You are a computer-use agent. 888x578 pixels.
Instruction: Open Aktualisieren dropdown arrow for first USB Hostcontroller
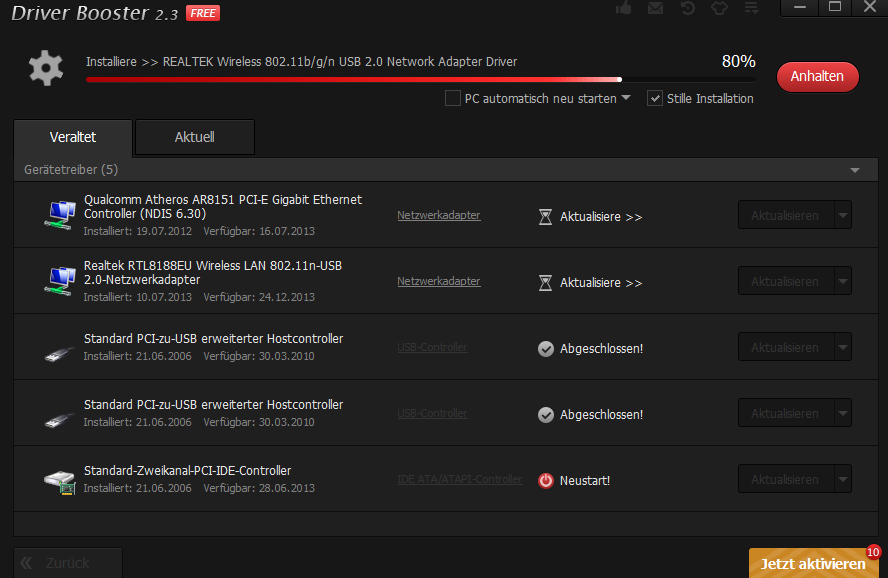click(x=843, y=347)
